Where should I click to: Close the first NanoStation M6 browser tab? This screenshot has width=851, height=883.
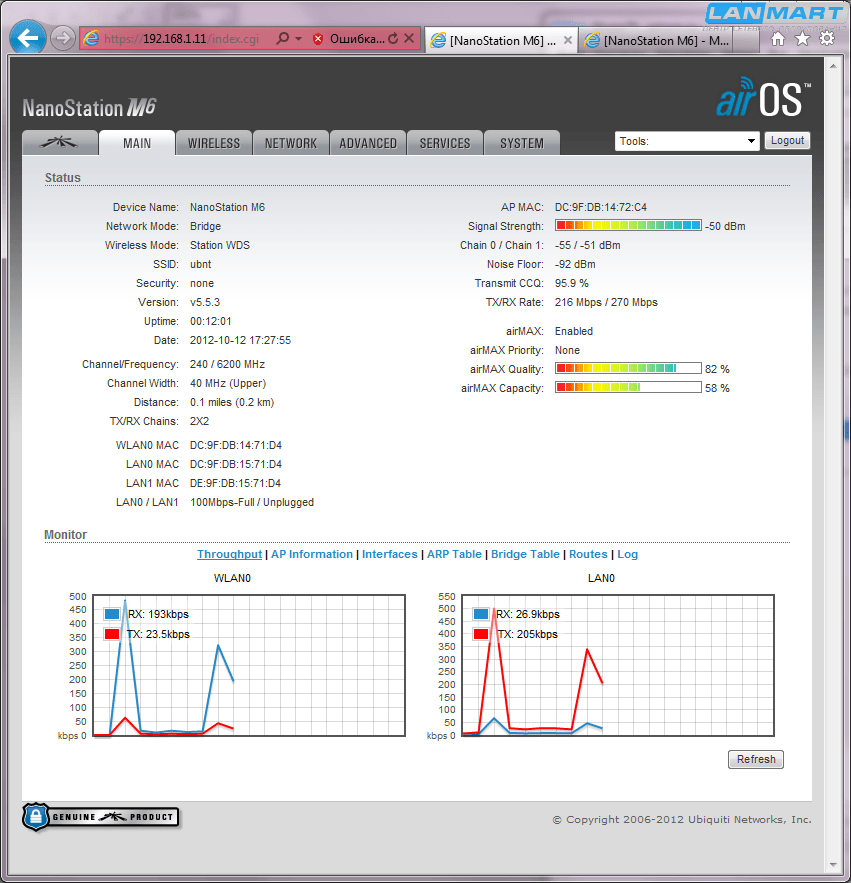(568, 40)
